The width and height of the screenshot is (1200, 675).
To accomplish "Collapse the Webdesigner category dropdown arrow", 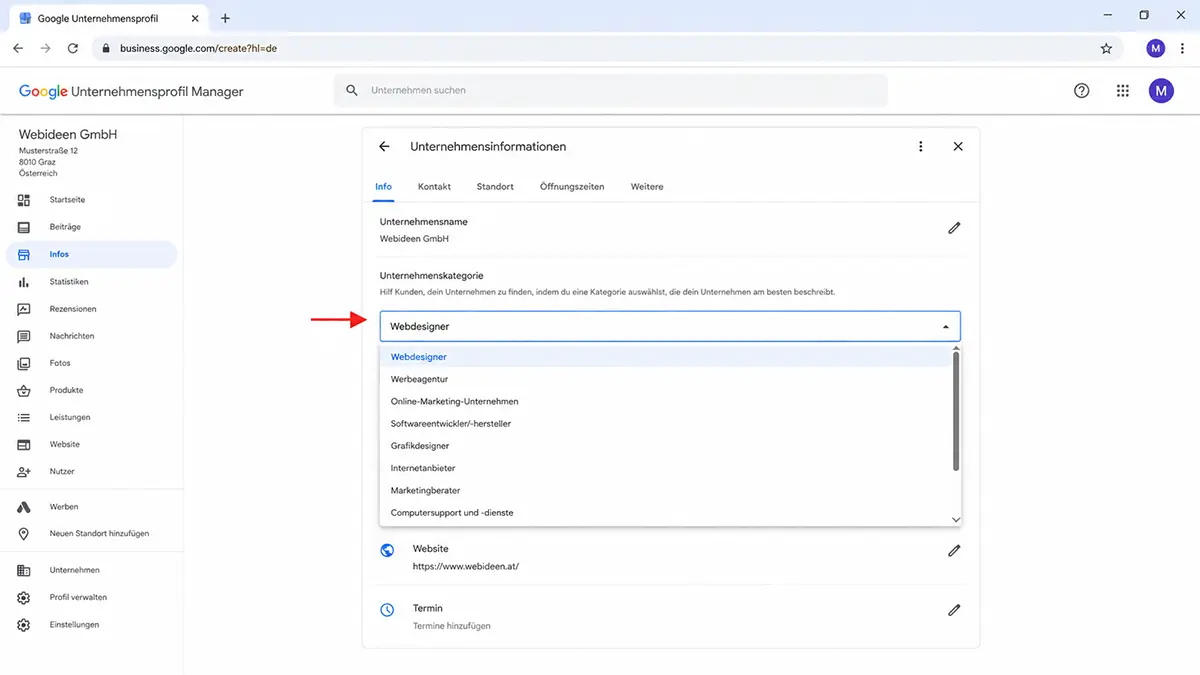I will [946, 327].
